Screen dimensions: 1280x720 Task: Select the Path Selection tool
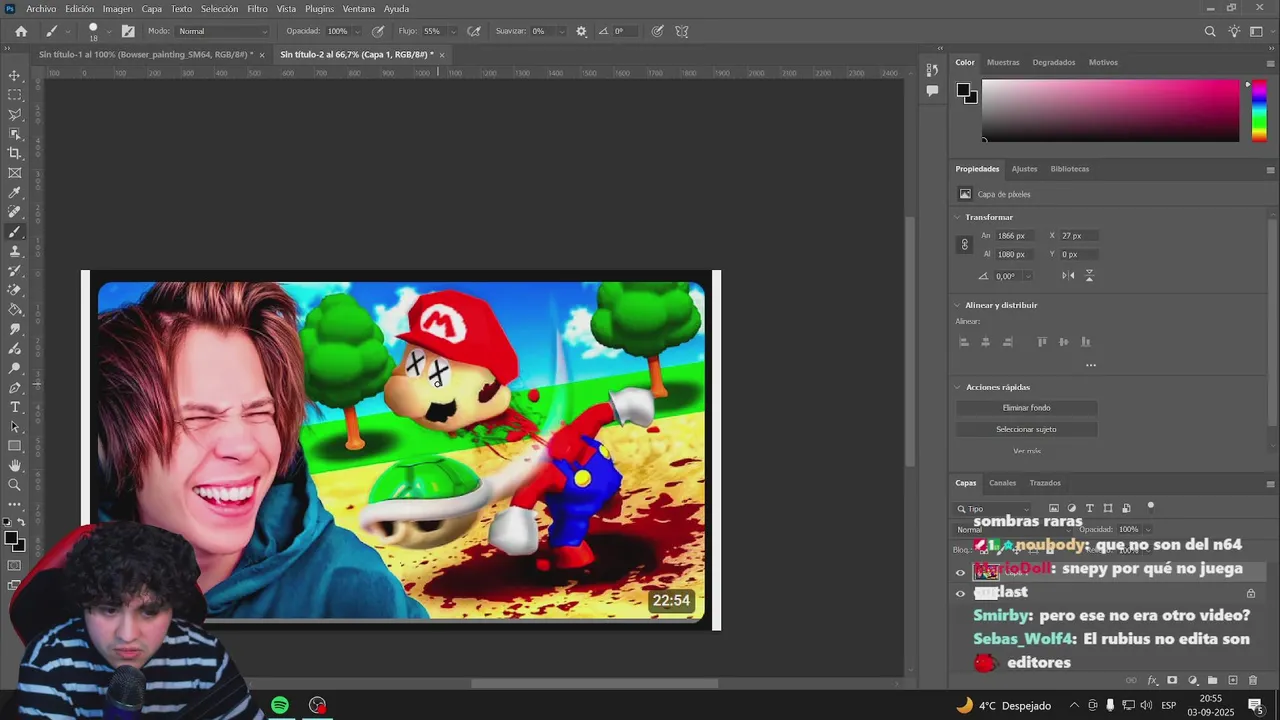click(15, 426)
